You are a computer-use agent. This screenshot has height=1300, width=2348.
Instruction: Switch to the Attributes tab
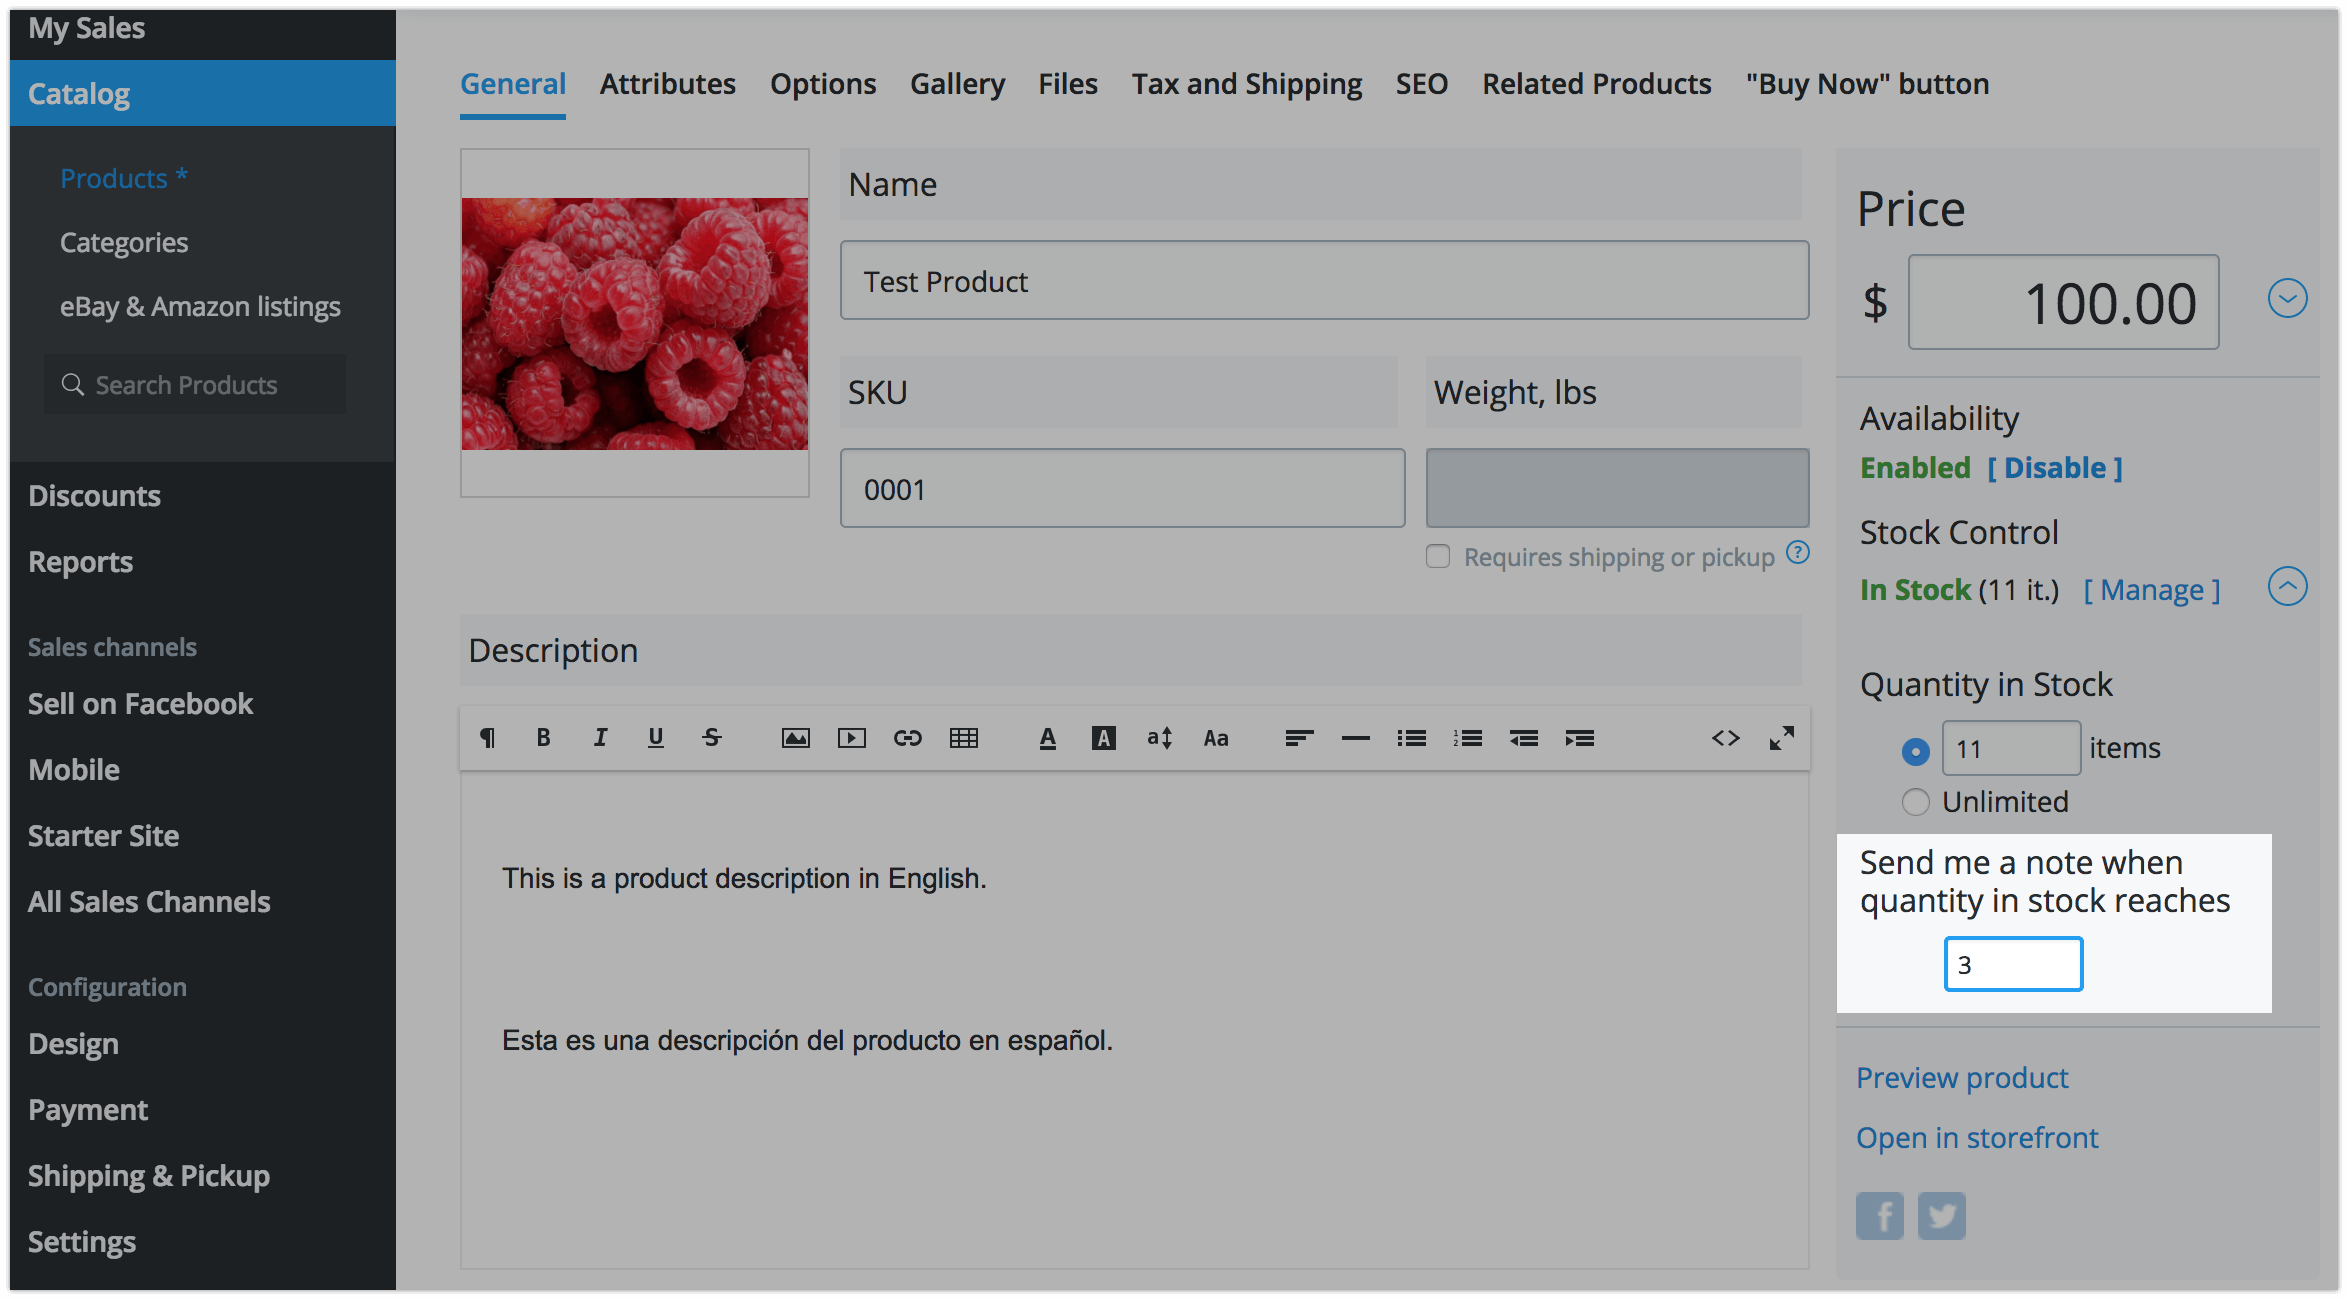tap(667, 84)
